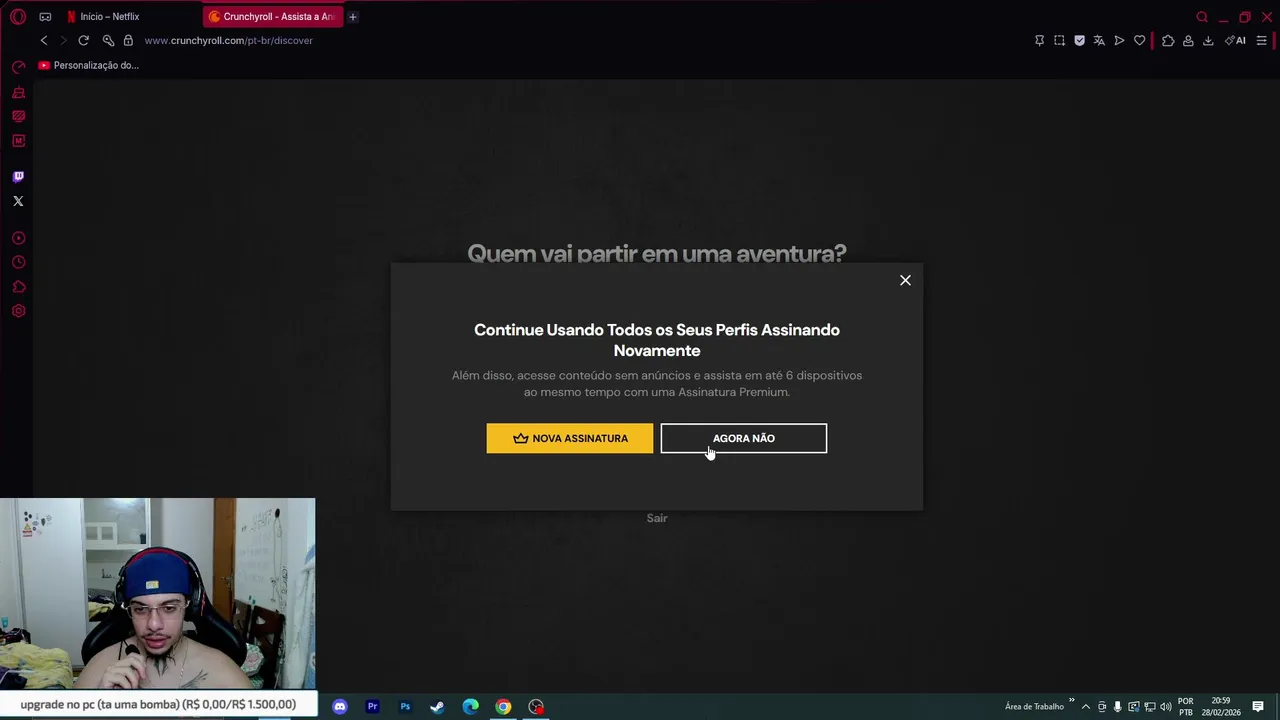1280x720 pixels.
Task: View the site security padlock info
Action: click(x=128, y=40)
